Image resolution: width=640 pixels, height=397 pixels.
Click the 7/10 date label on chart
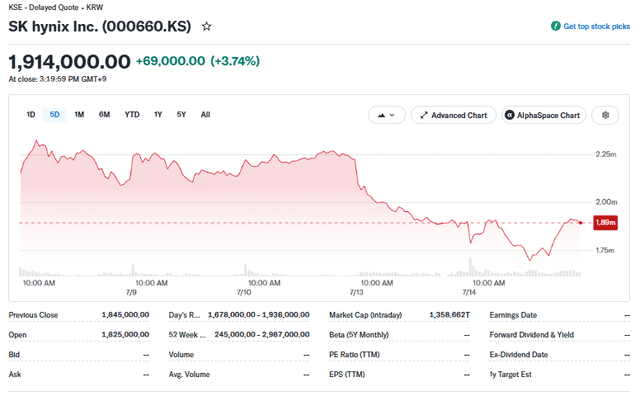pos(244,293)
